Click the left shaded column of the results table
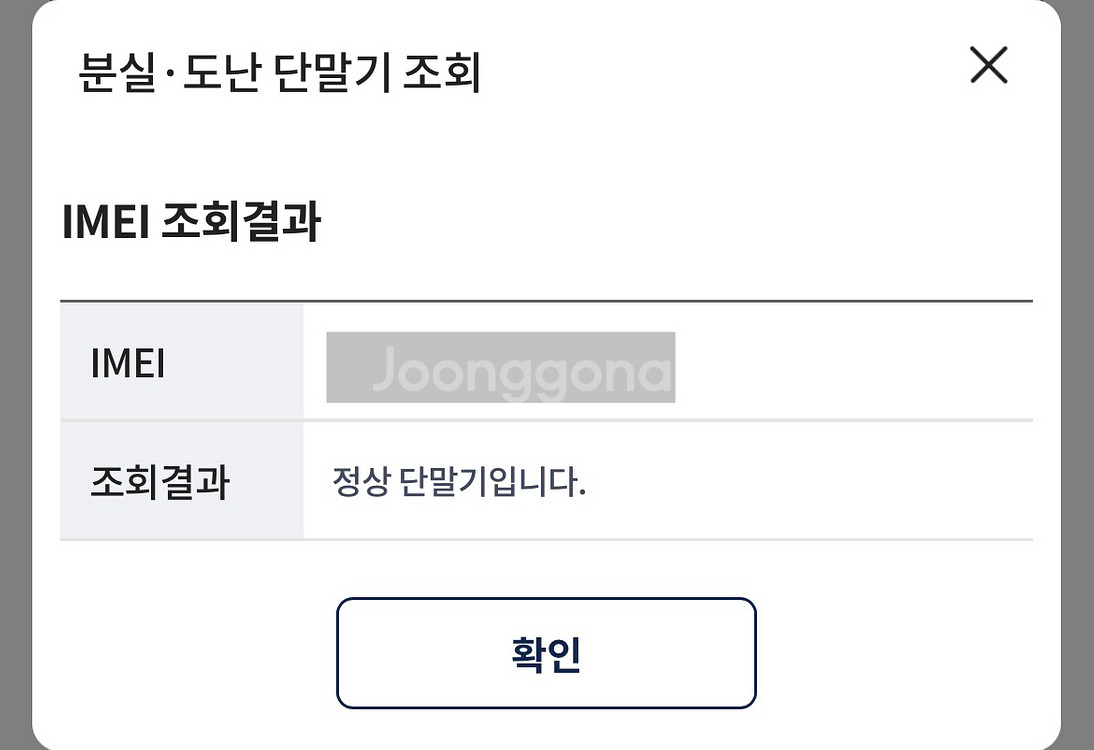 (181, 420)
